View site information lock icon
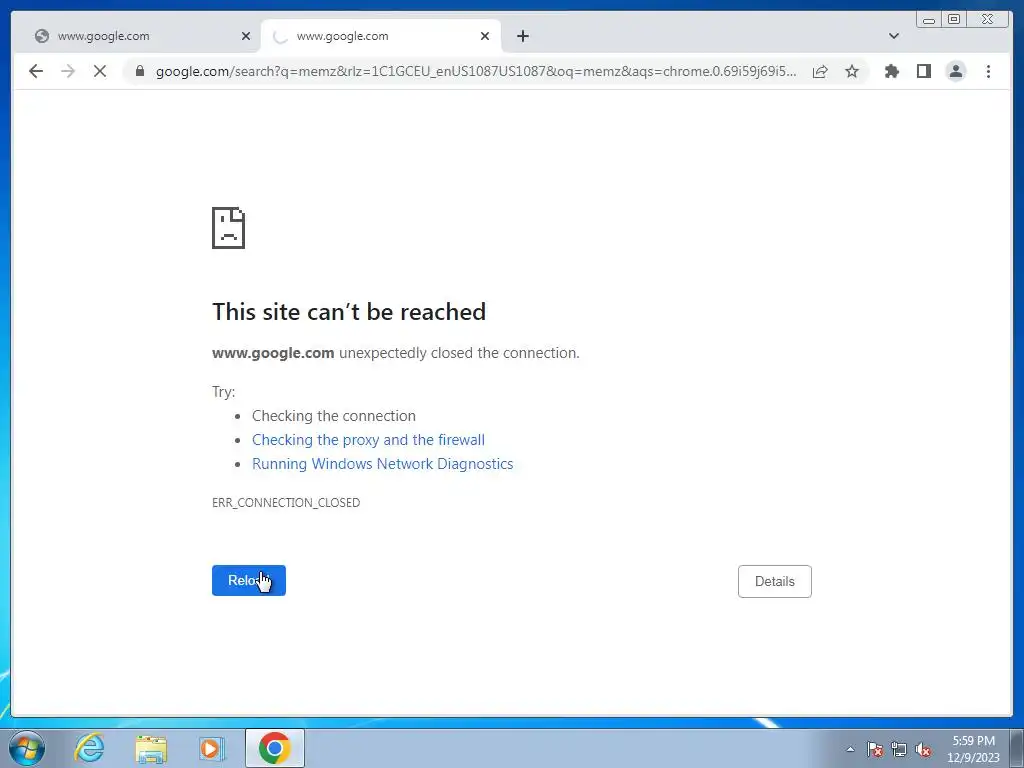This screenshot has height=768, width=1024. tap(139, 71)
